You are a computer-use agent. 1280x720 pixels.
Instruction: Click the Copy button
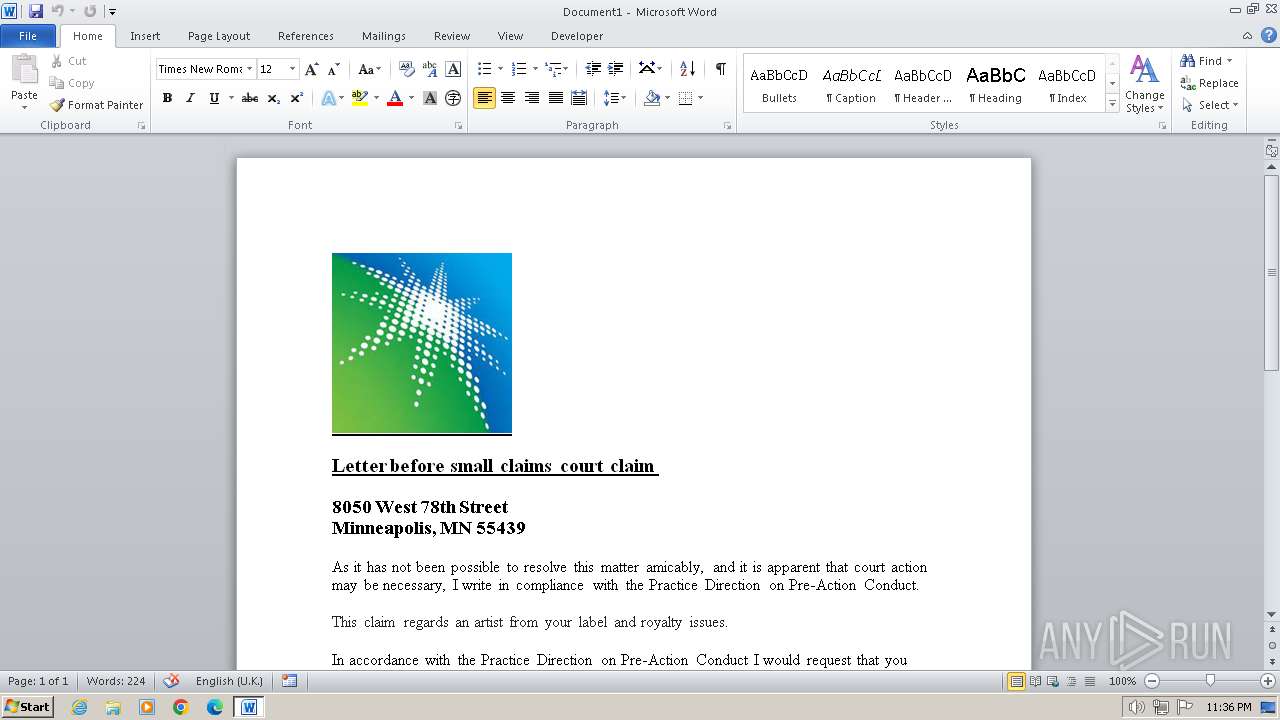(x=73, y=83)
